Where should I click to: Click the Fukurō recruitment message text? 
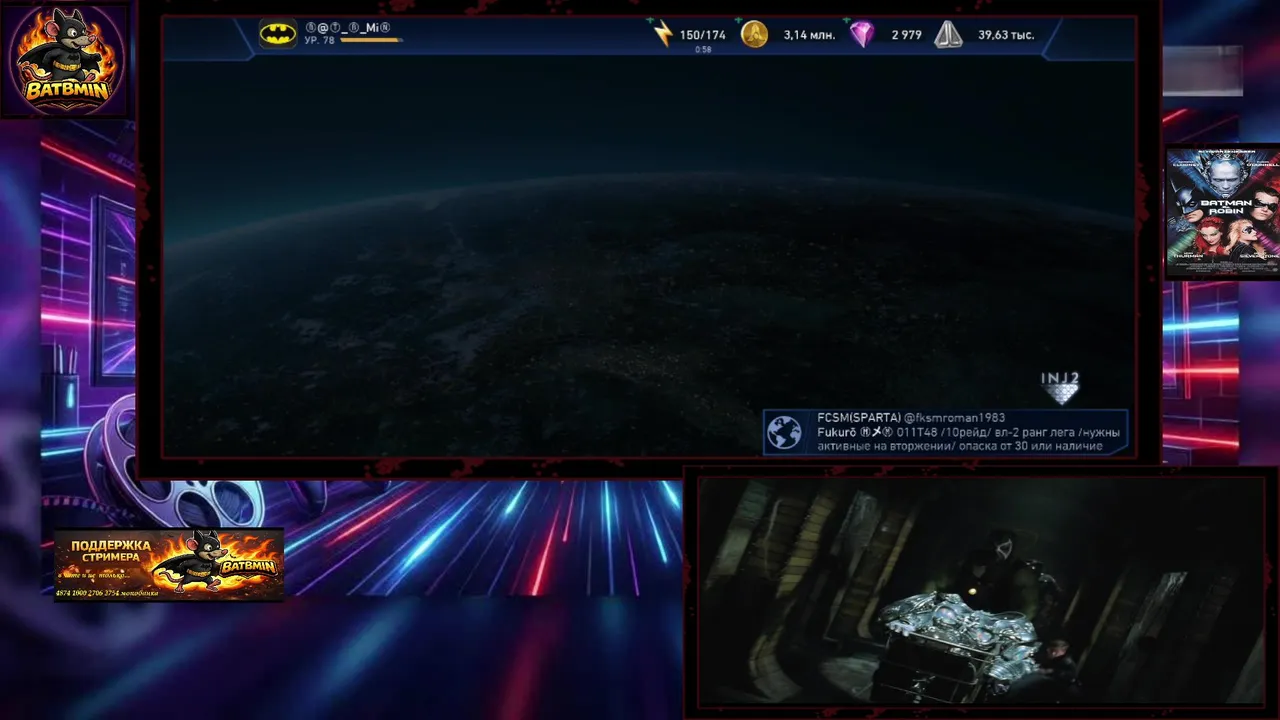click(969, 439)
